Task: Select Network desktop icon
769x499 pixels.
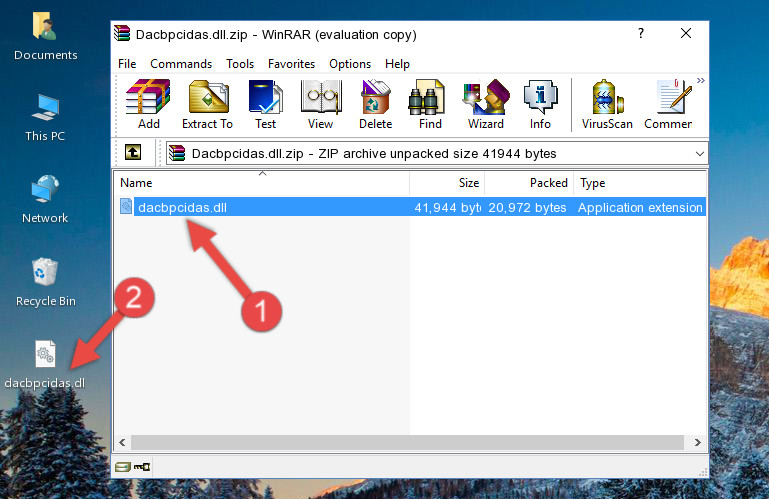Action: pos(45,200)
